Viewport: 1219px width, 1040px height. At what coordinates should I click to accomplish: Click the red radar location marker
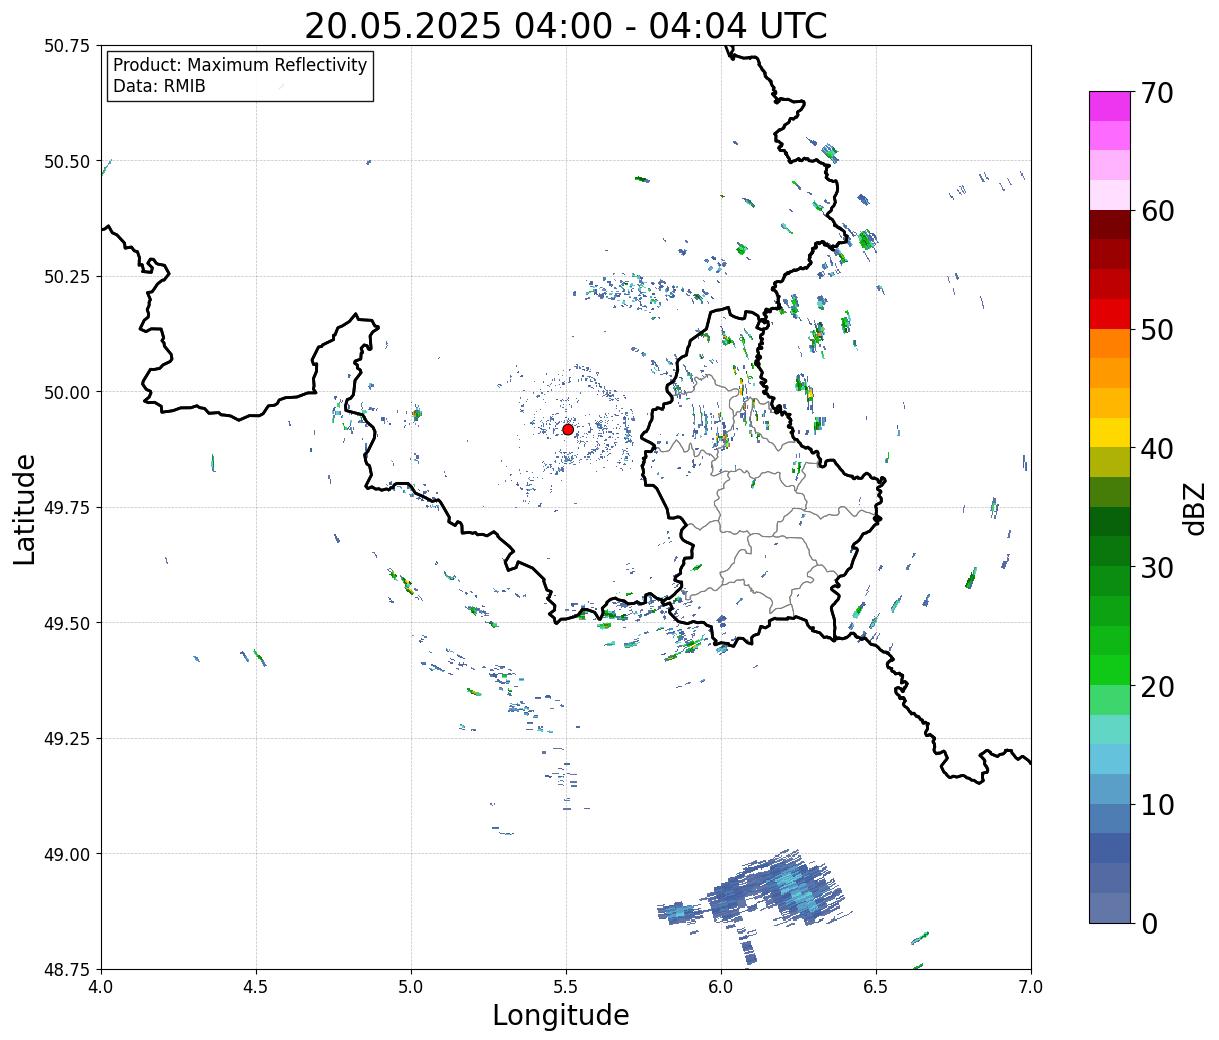pos(568,429)
